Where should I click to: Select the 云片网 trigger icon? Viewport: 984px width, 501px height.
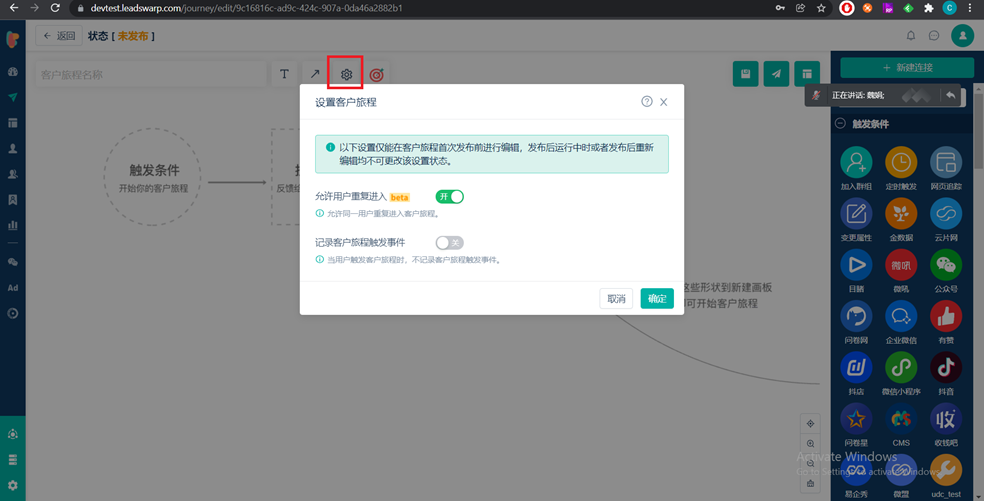[946, 213]
